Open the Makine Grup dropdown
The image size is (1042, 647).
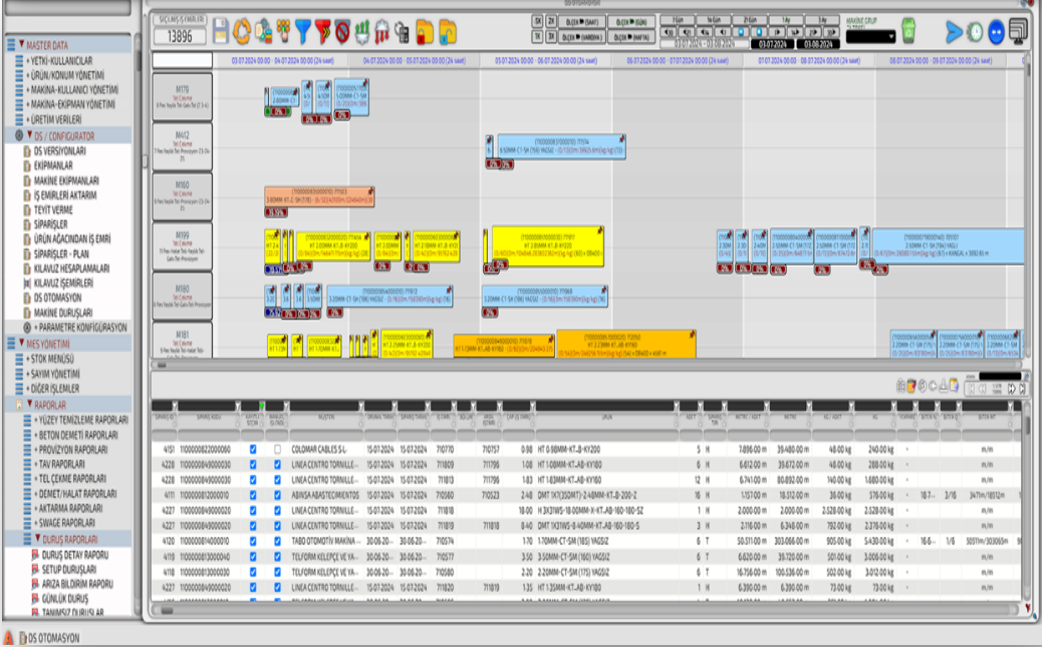tap(870, 37)
